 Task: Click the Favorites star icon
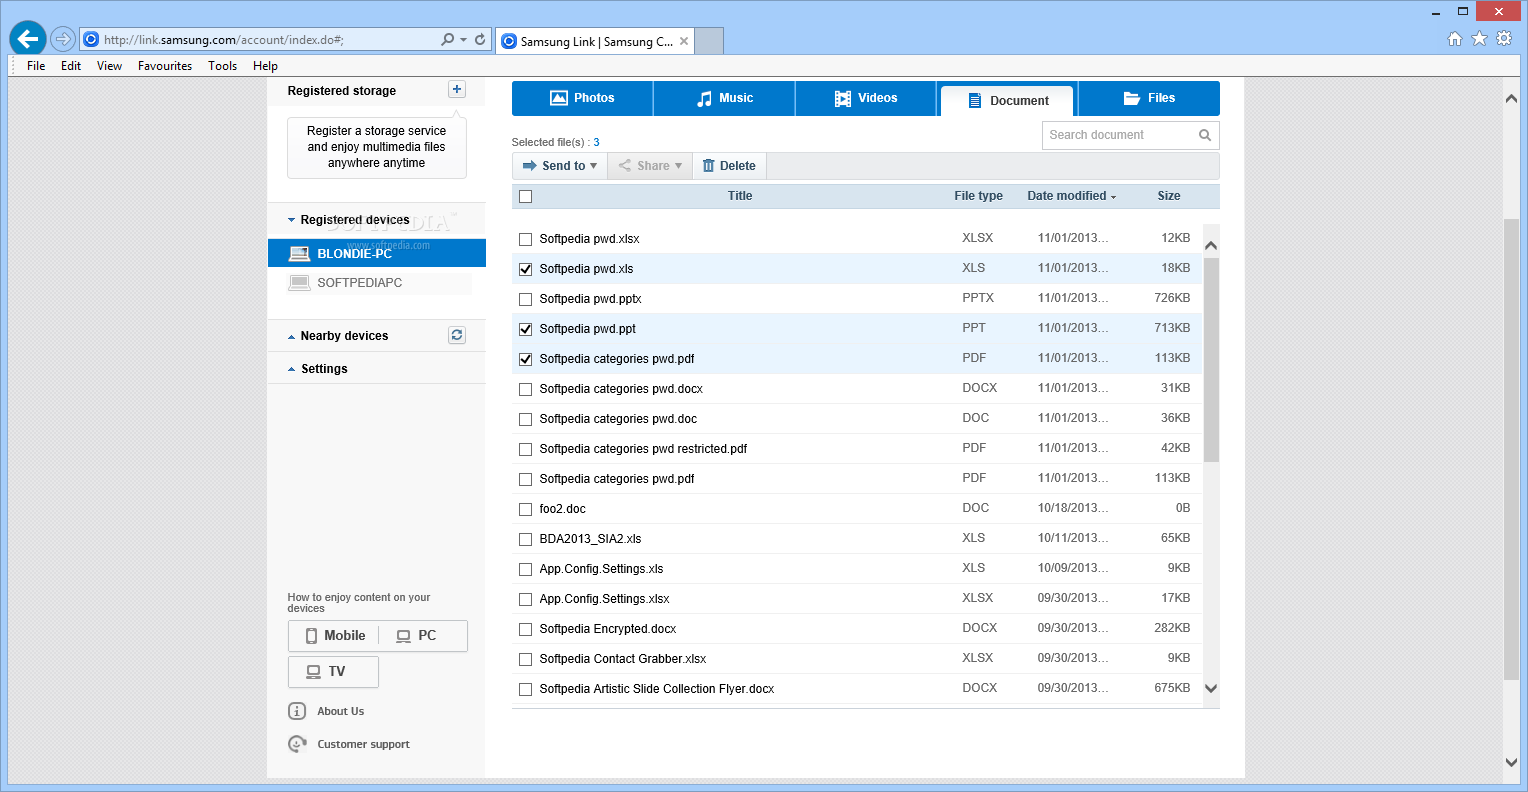pos(1479,39)
